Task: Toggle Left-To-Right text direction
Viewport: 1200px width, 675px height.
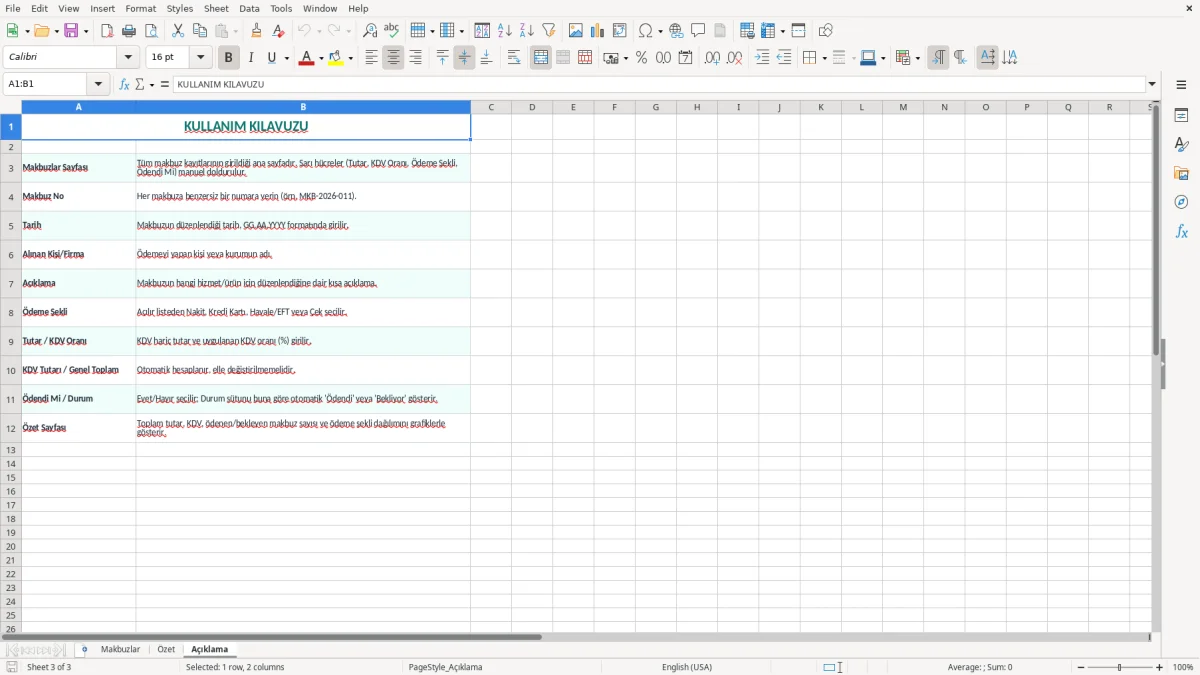Action: click(938, 58)
